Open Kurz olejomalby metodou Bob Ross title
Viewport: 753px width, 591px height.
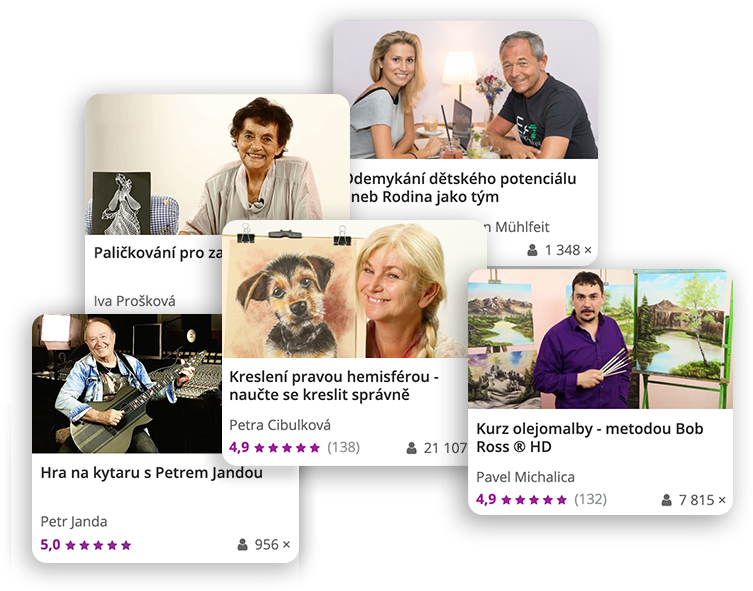[590, 437]
